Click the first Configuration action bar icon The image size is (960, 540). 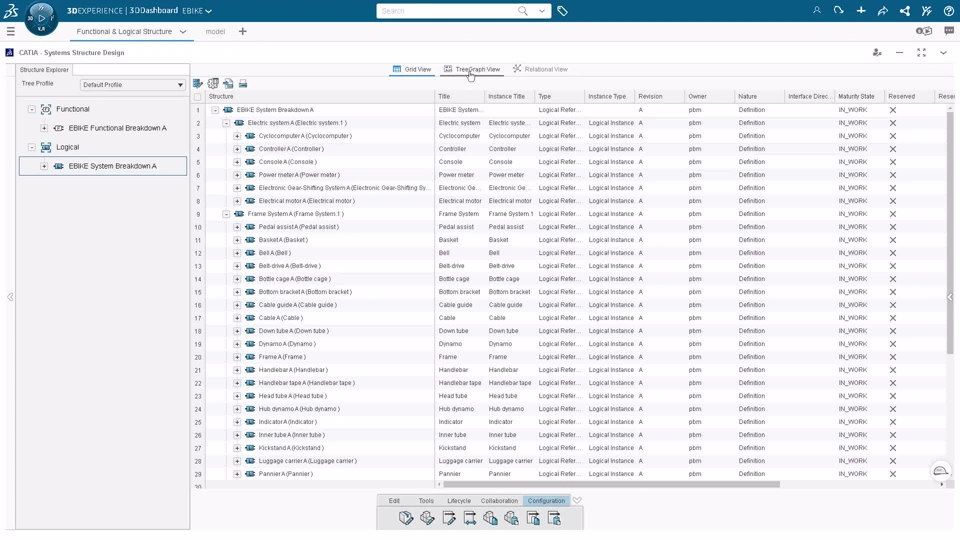click(x=406, y=519)
